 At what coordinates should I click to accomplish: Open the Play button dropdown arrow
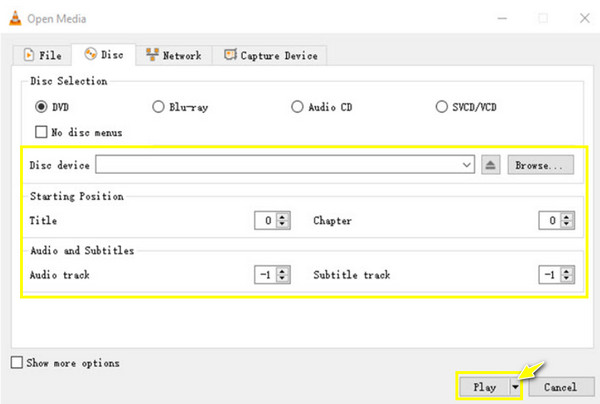[x=515, y=387]
